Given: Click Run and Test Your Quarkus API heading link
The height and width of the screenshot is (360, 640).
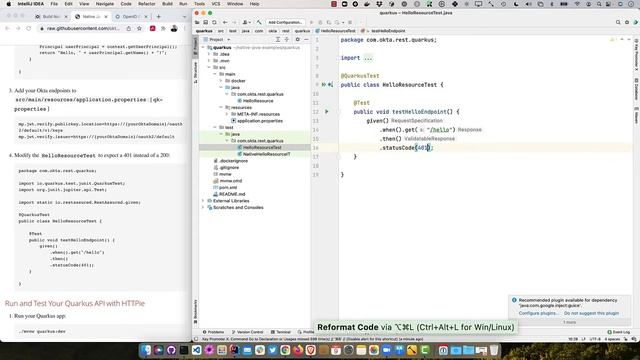Looking at the screenshot, I should pyautogui.click(x=75, y=303).
